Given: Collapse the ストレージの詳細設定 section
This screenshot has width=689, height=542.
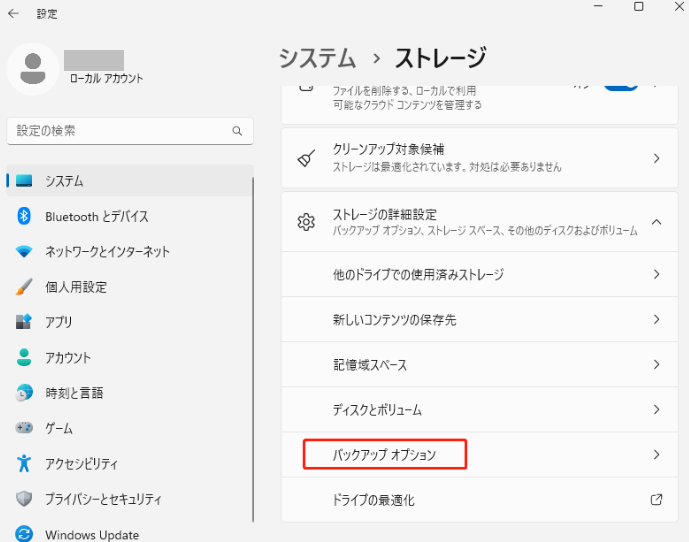Looking at the screenshot, I should [x=656, y=222].
